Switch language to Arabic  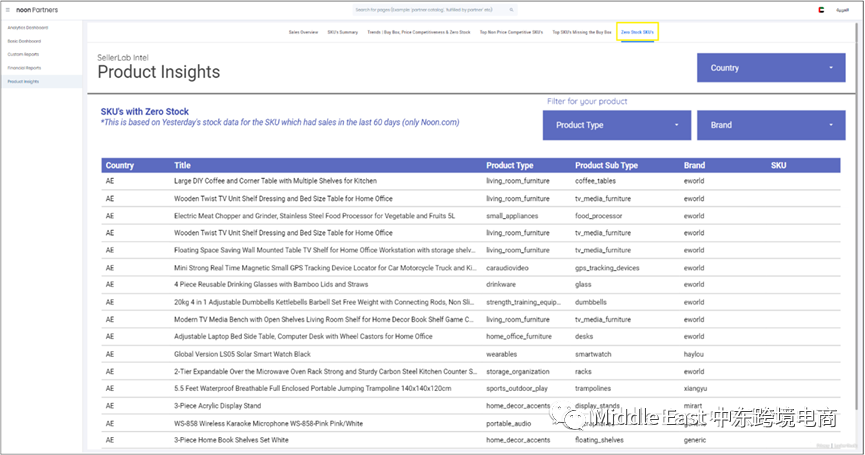pos(842,10)
